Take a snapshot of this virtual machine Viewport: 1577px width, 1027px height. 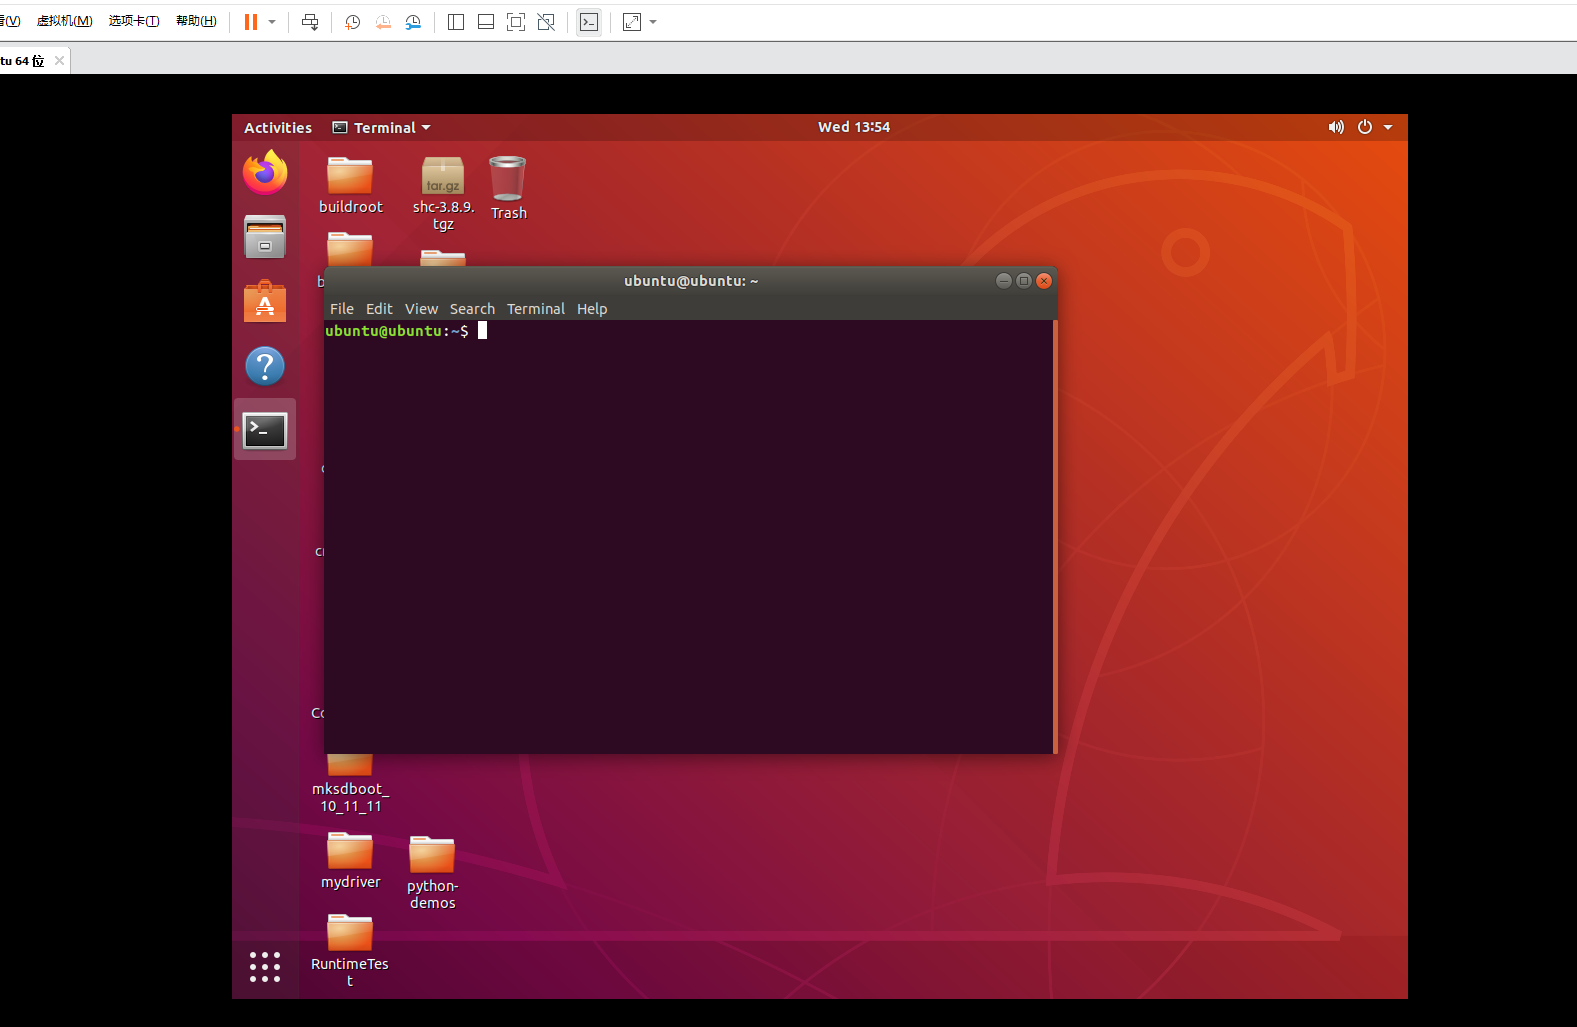pyautogui.click(x=352, y=22)
